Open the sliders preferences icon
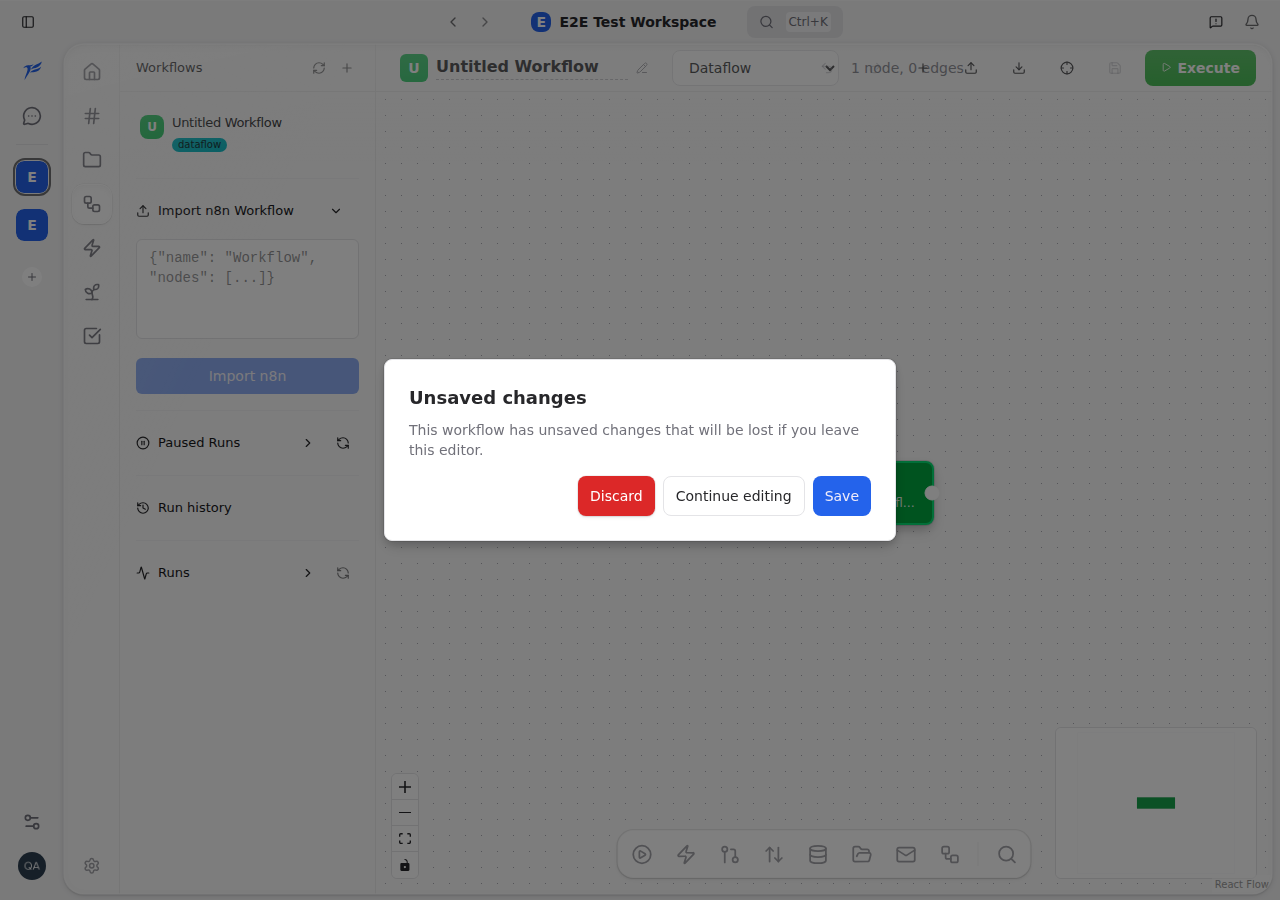Screen dimensions: 1280x900 click(32, 822)
